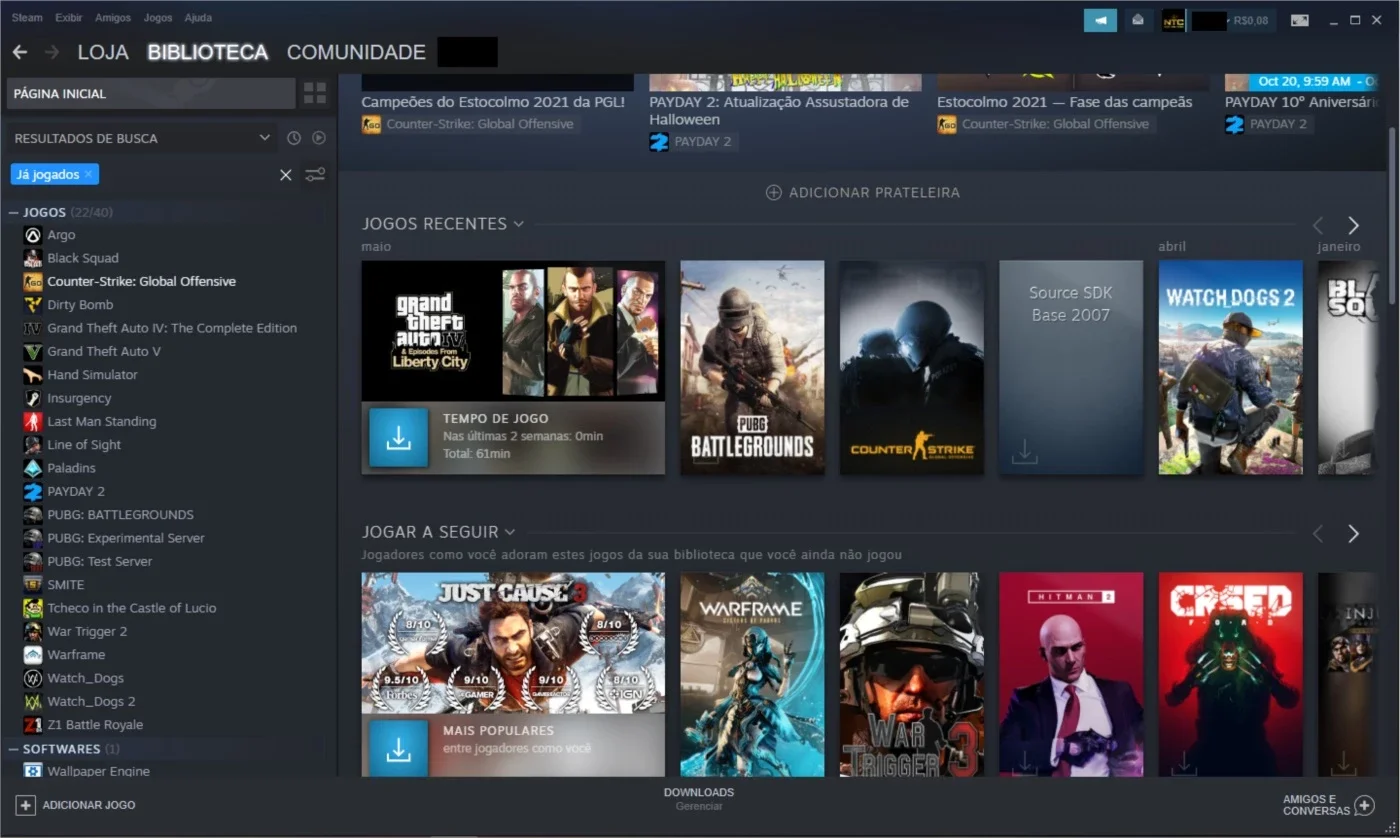Switch library to grid view icon
The height and width of the screenshot is (838, 1400).
pyautogui.click(x=315, y=94)
